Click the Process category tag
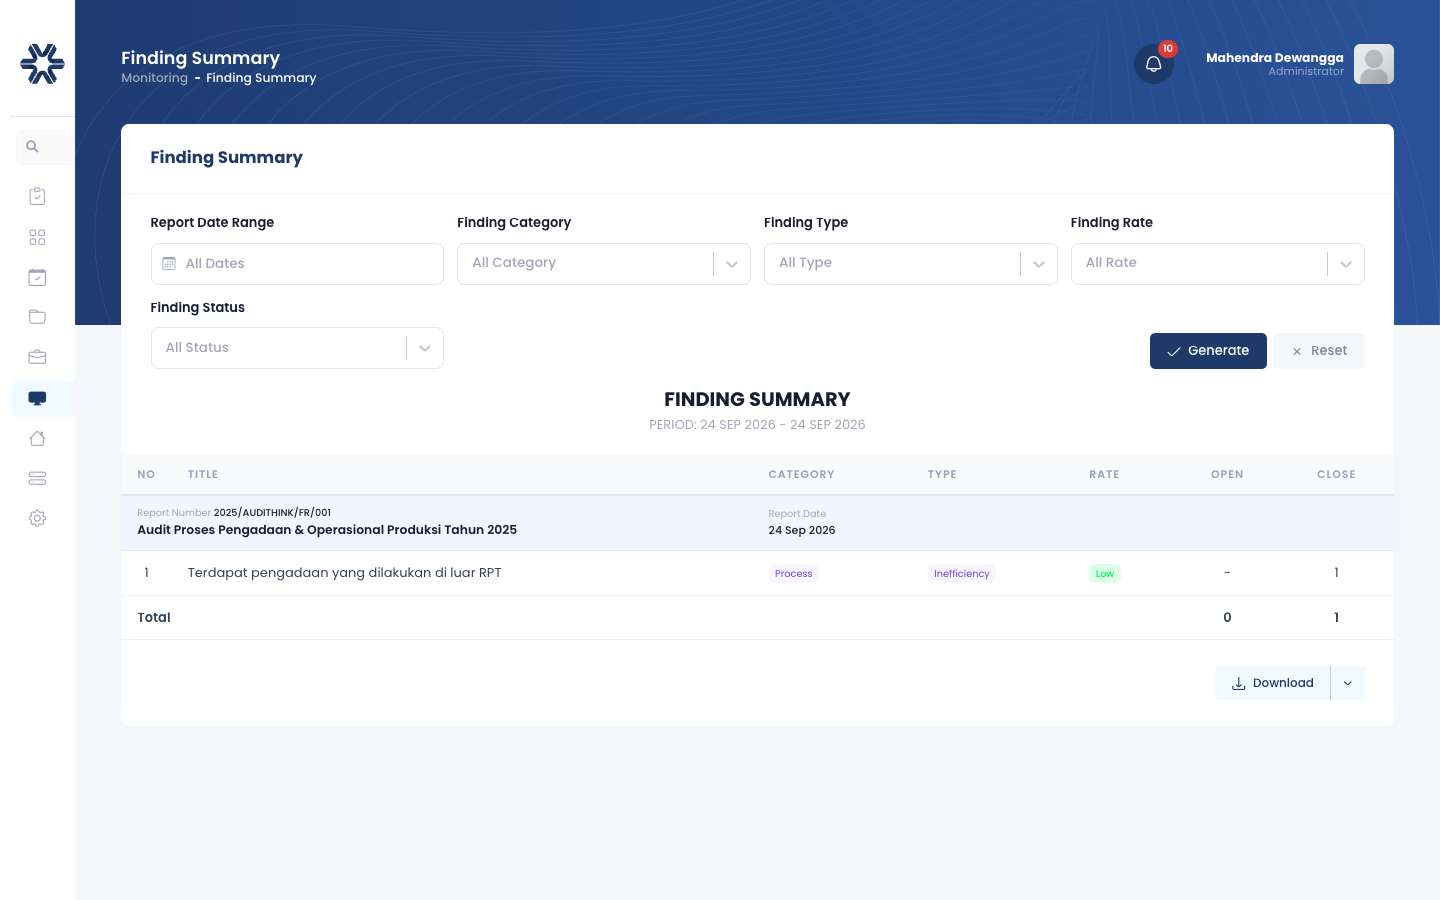 point(794,574)
